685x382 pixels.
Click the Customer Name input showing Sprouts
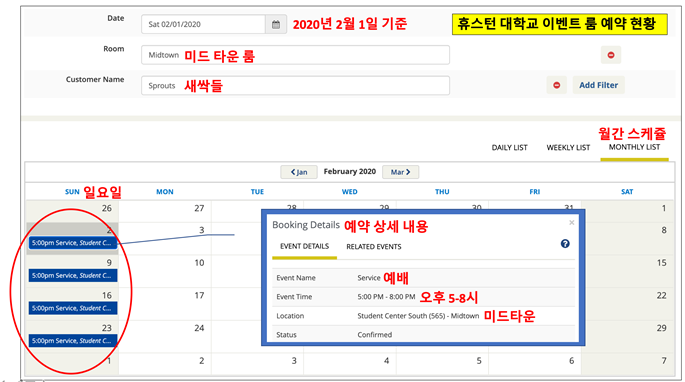point(295,86)
